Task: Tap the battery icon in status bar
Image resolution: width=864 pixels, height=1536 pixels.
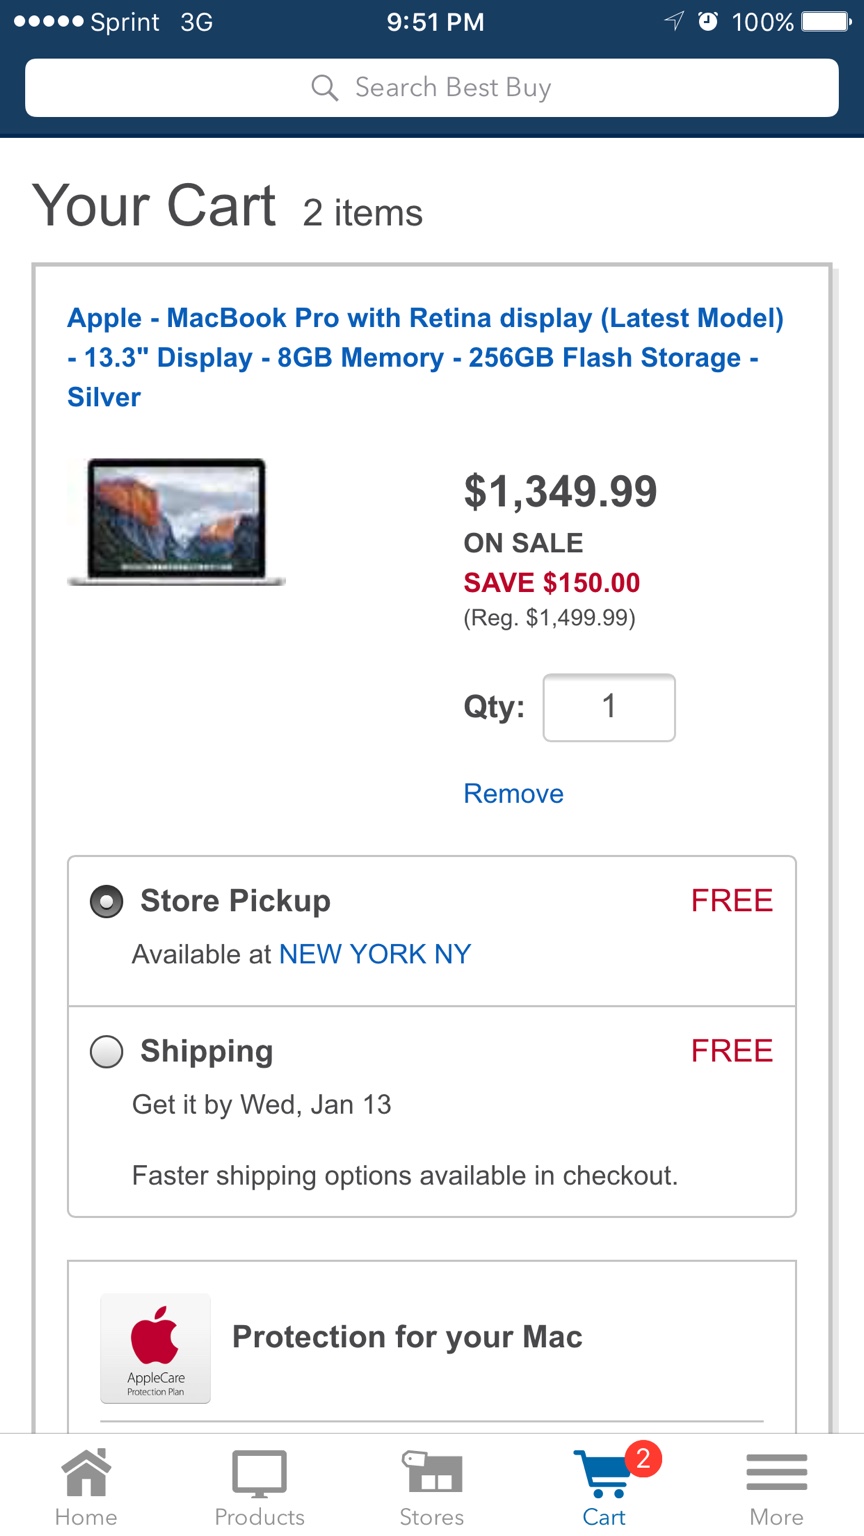Action: pos(825,22)
